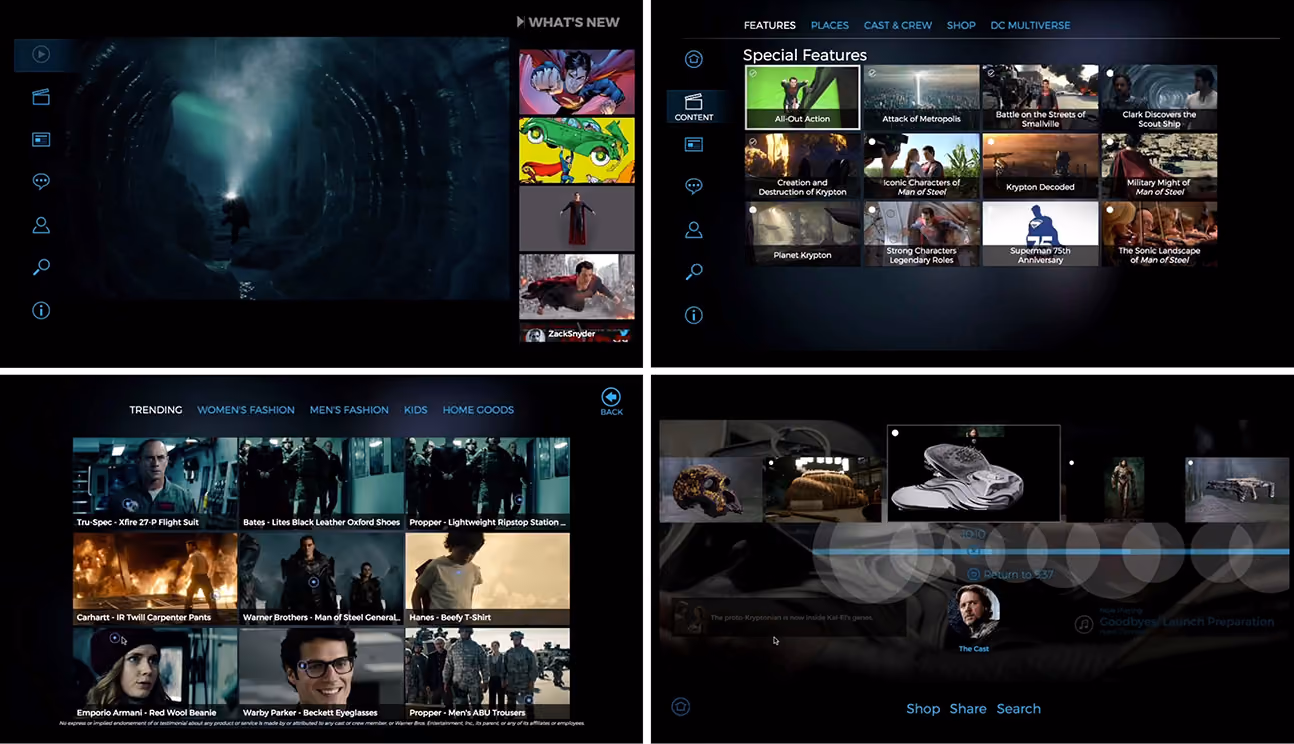Click Shop link next to Share
The width and height of the screenshot is (1294, 744).
(923, 709)
